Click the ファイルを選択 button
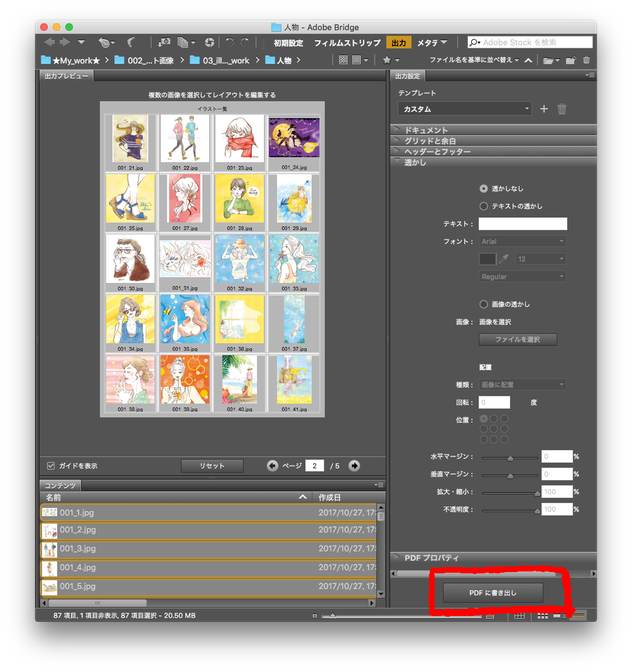This screenshot has width=632, height=672. point(518,339)
